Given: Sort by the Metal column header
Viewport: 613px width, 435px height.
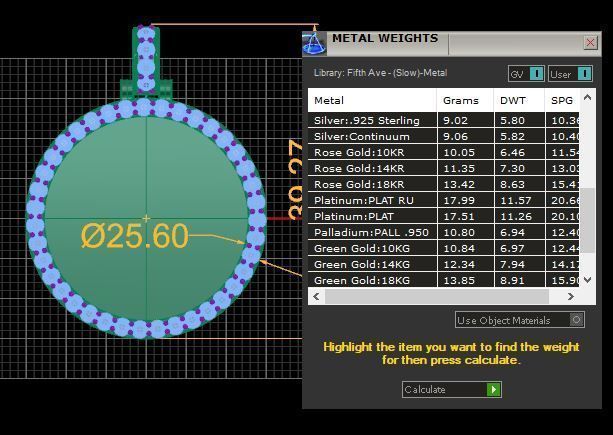Looking at the screenshot, I should pyautogui.click(x=372, y=100).
